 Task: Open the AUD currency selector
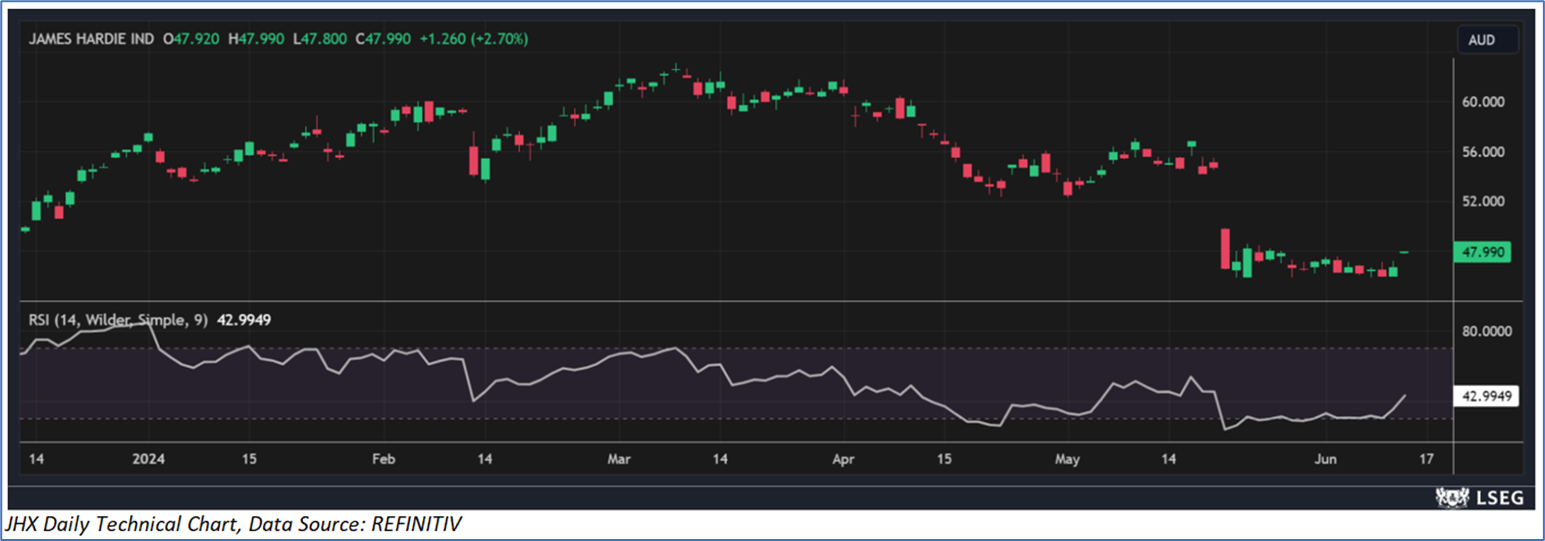click(1488, 40)
